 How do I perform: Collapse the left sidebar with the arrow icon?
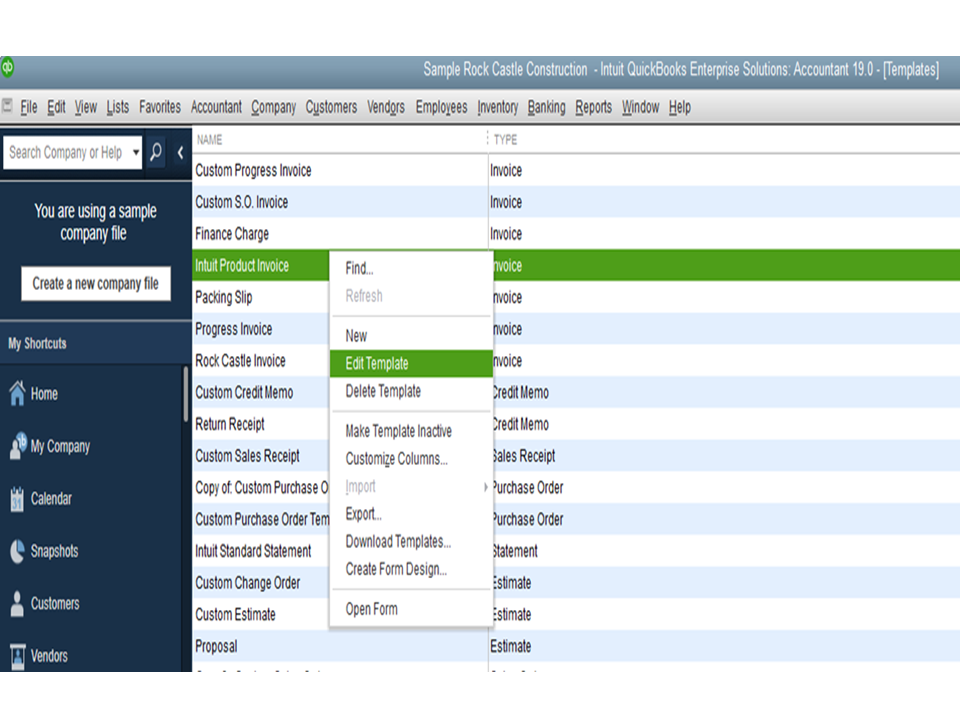point(180,152)
